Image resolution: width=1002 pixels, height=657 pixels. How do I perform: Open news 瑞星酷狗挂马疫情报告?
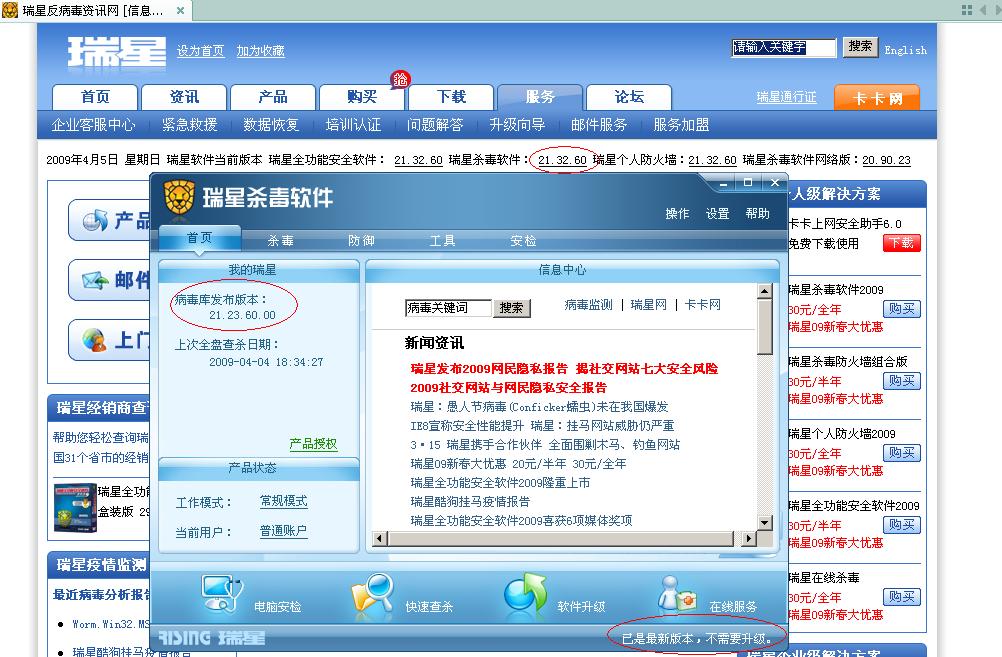pyautogui.click(x=470, y=502)
